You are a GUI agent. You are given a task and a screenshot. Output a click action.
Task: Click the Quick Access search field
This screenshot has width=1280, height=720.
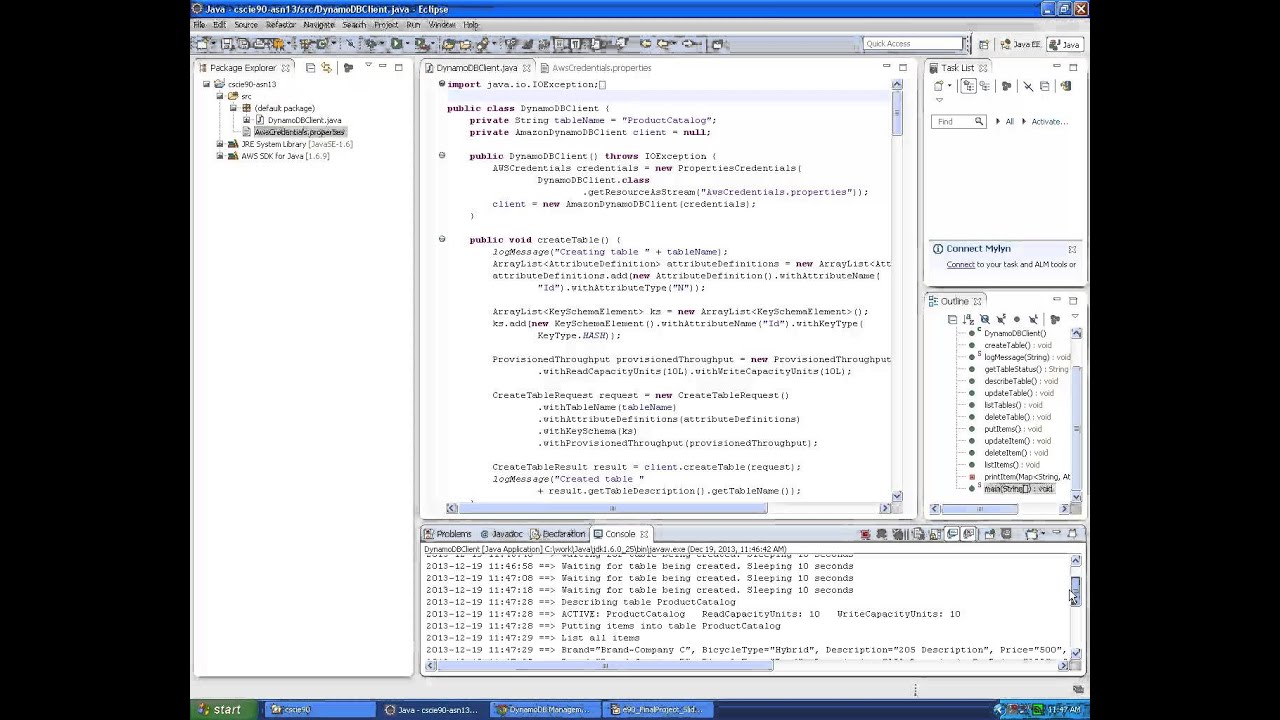point(913,43)
